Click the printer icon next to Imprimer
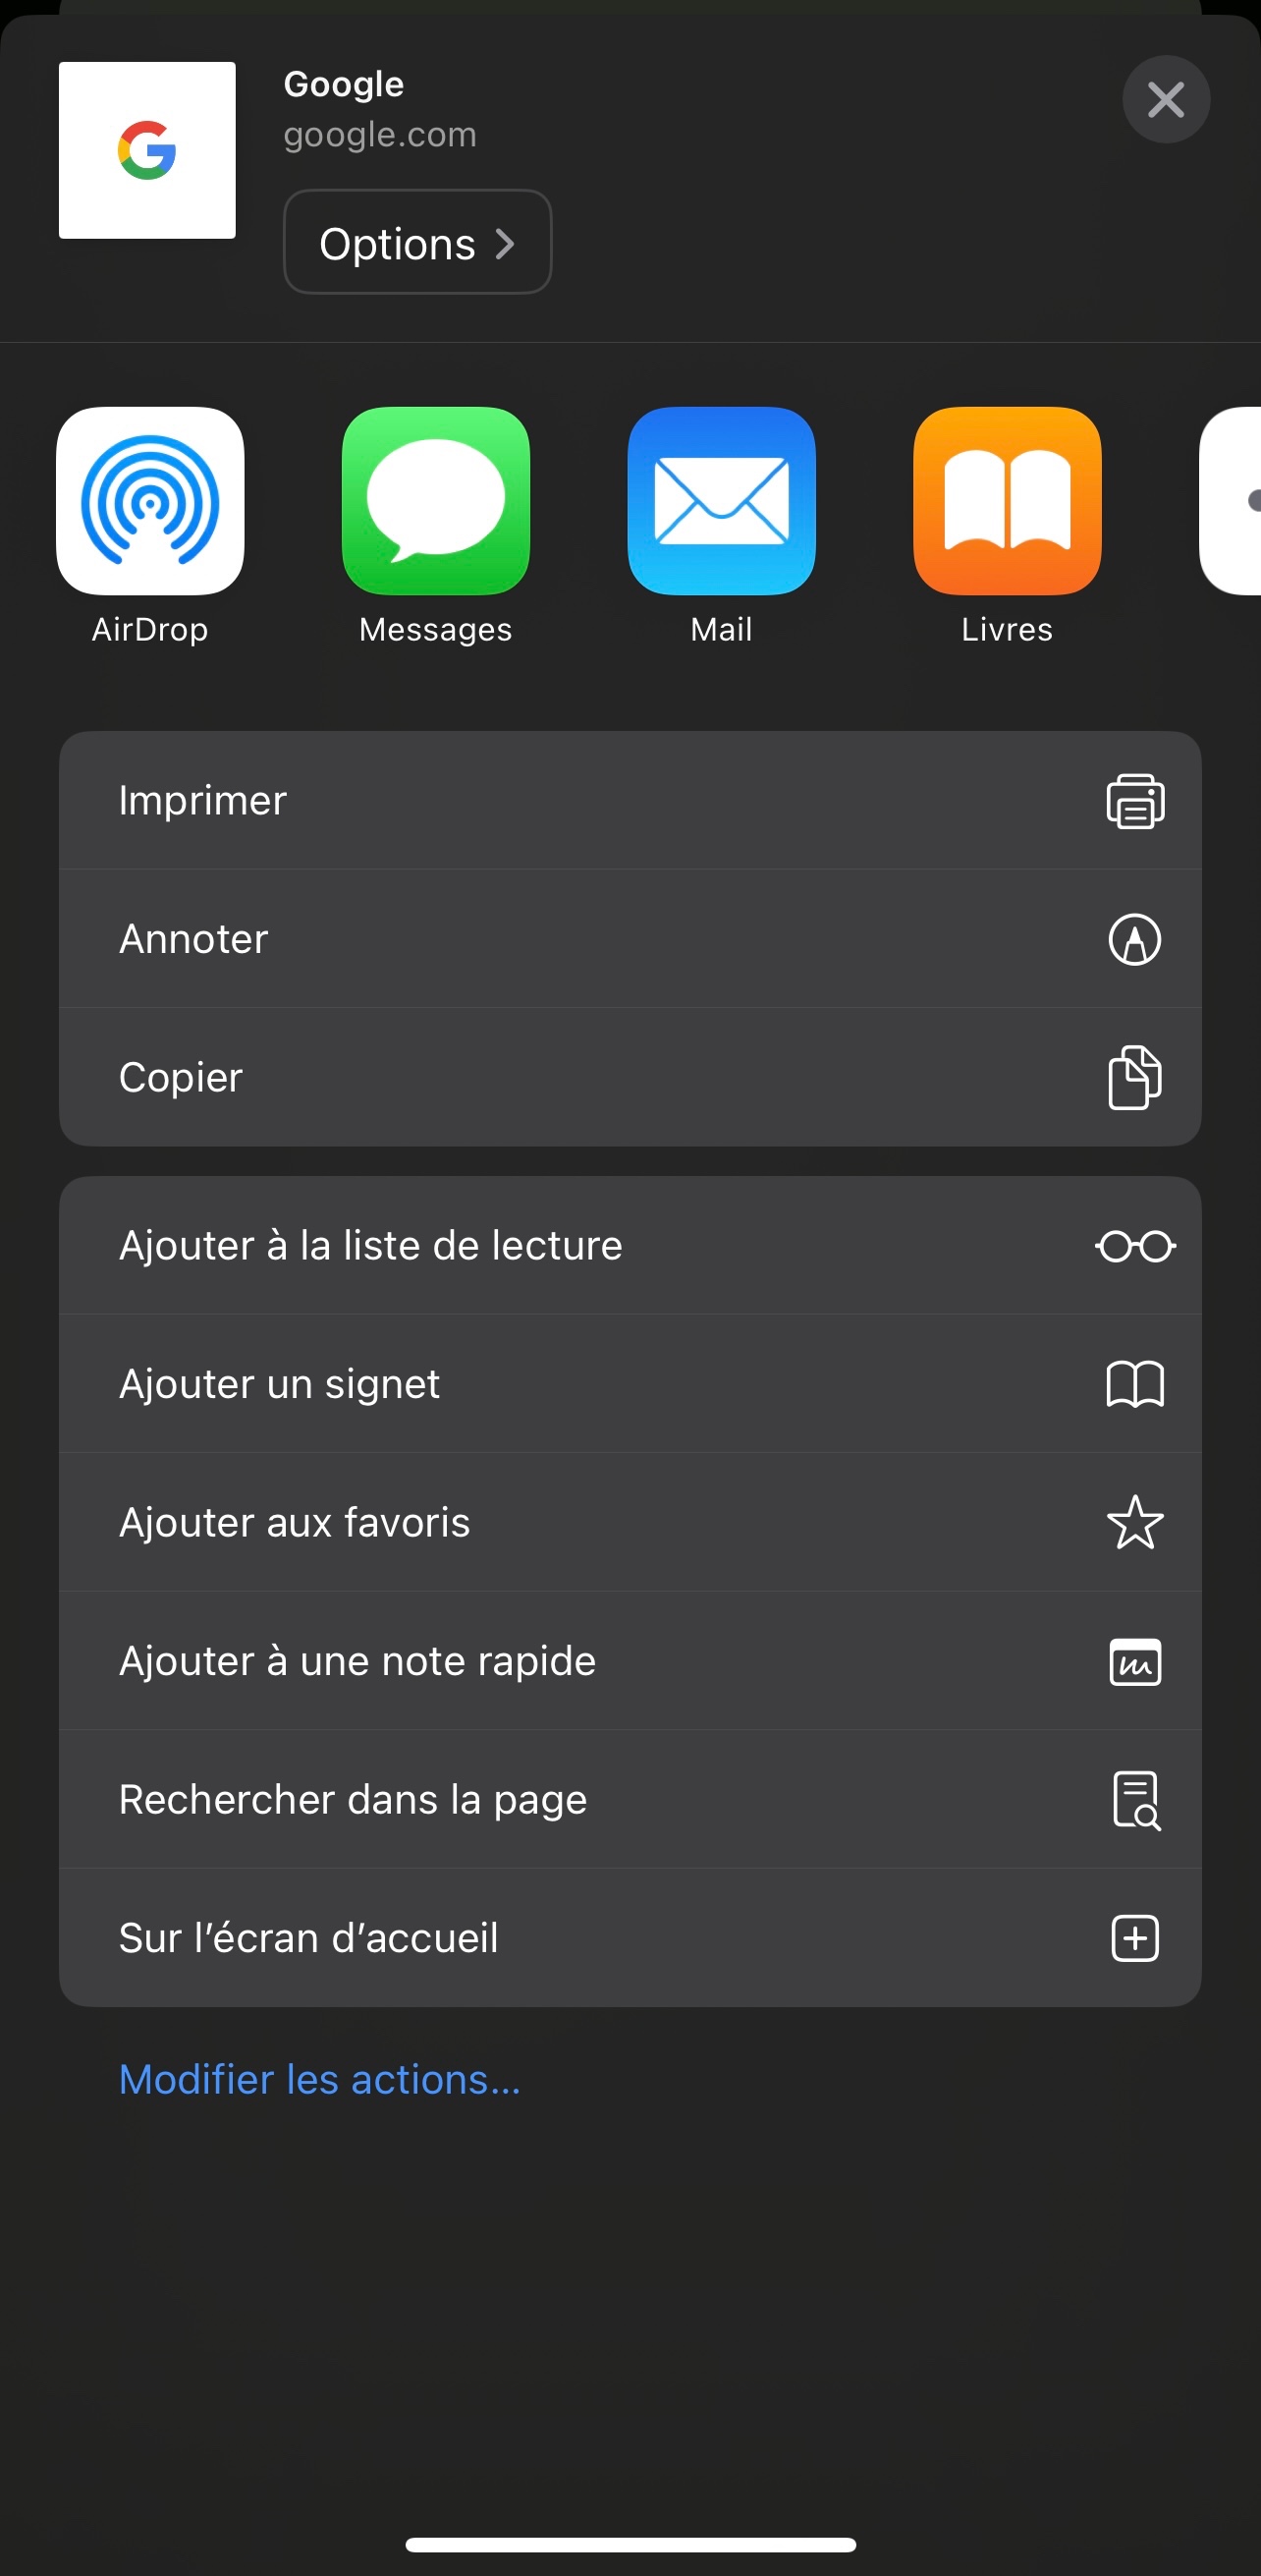 tap(1134, 801)
